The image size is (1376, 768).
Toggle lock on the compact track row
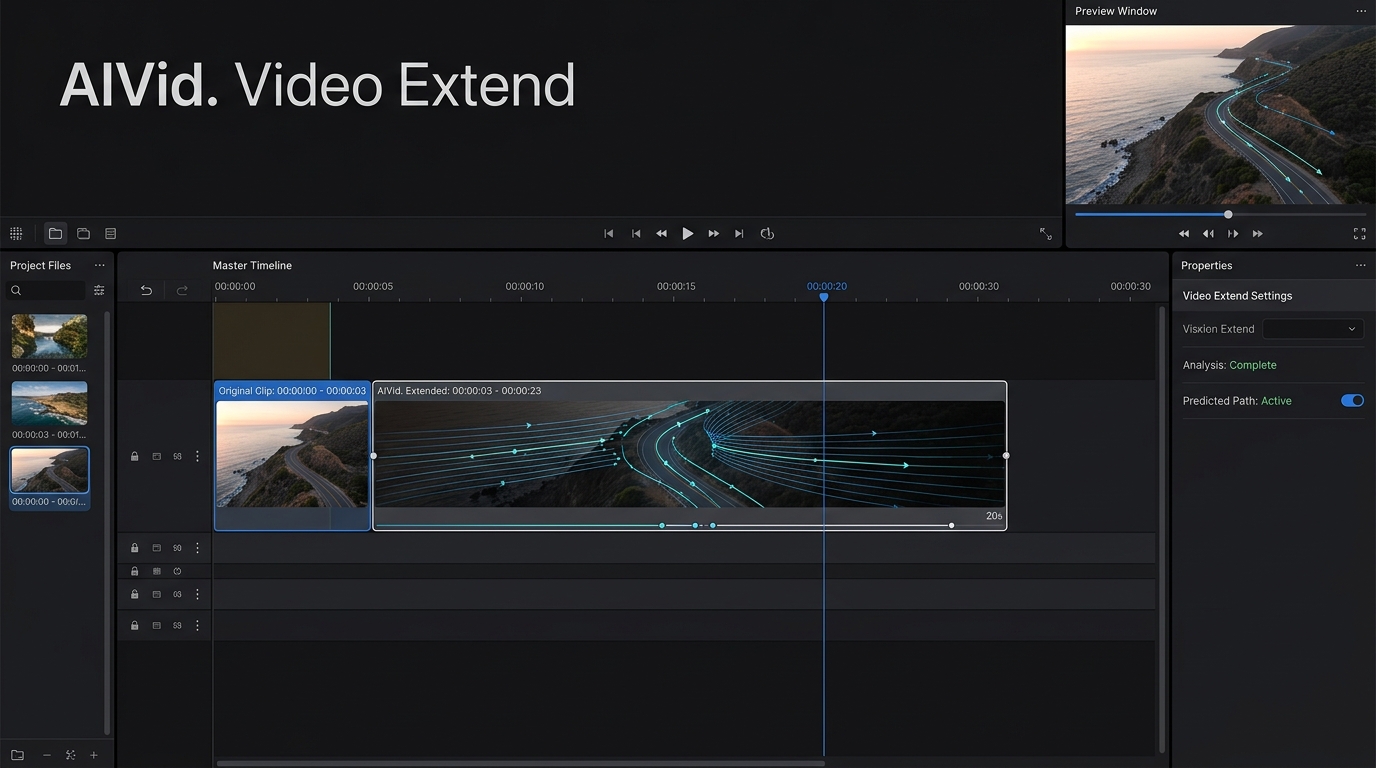[x=135, y=571]
